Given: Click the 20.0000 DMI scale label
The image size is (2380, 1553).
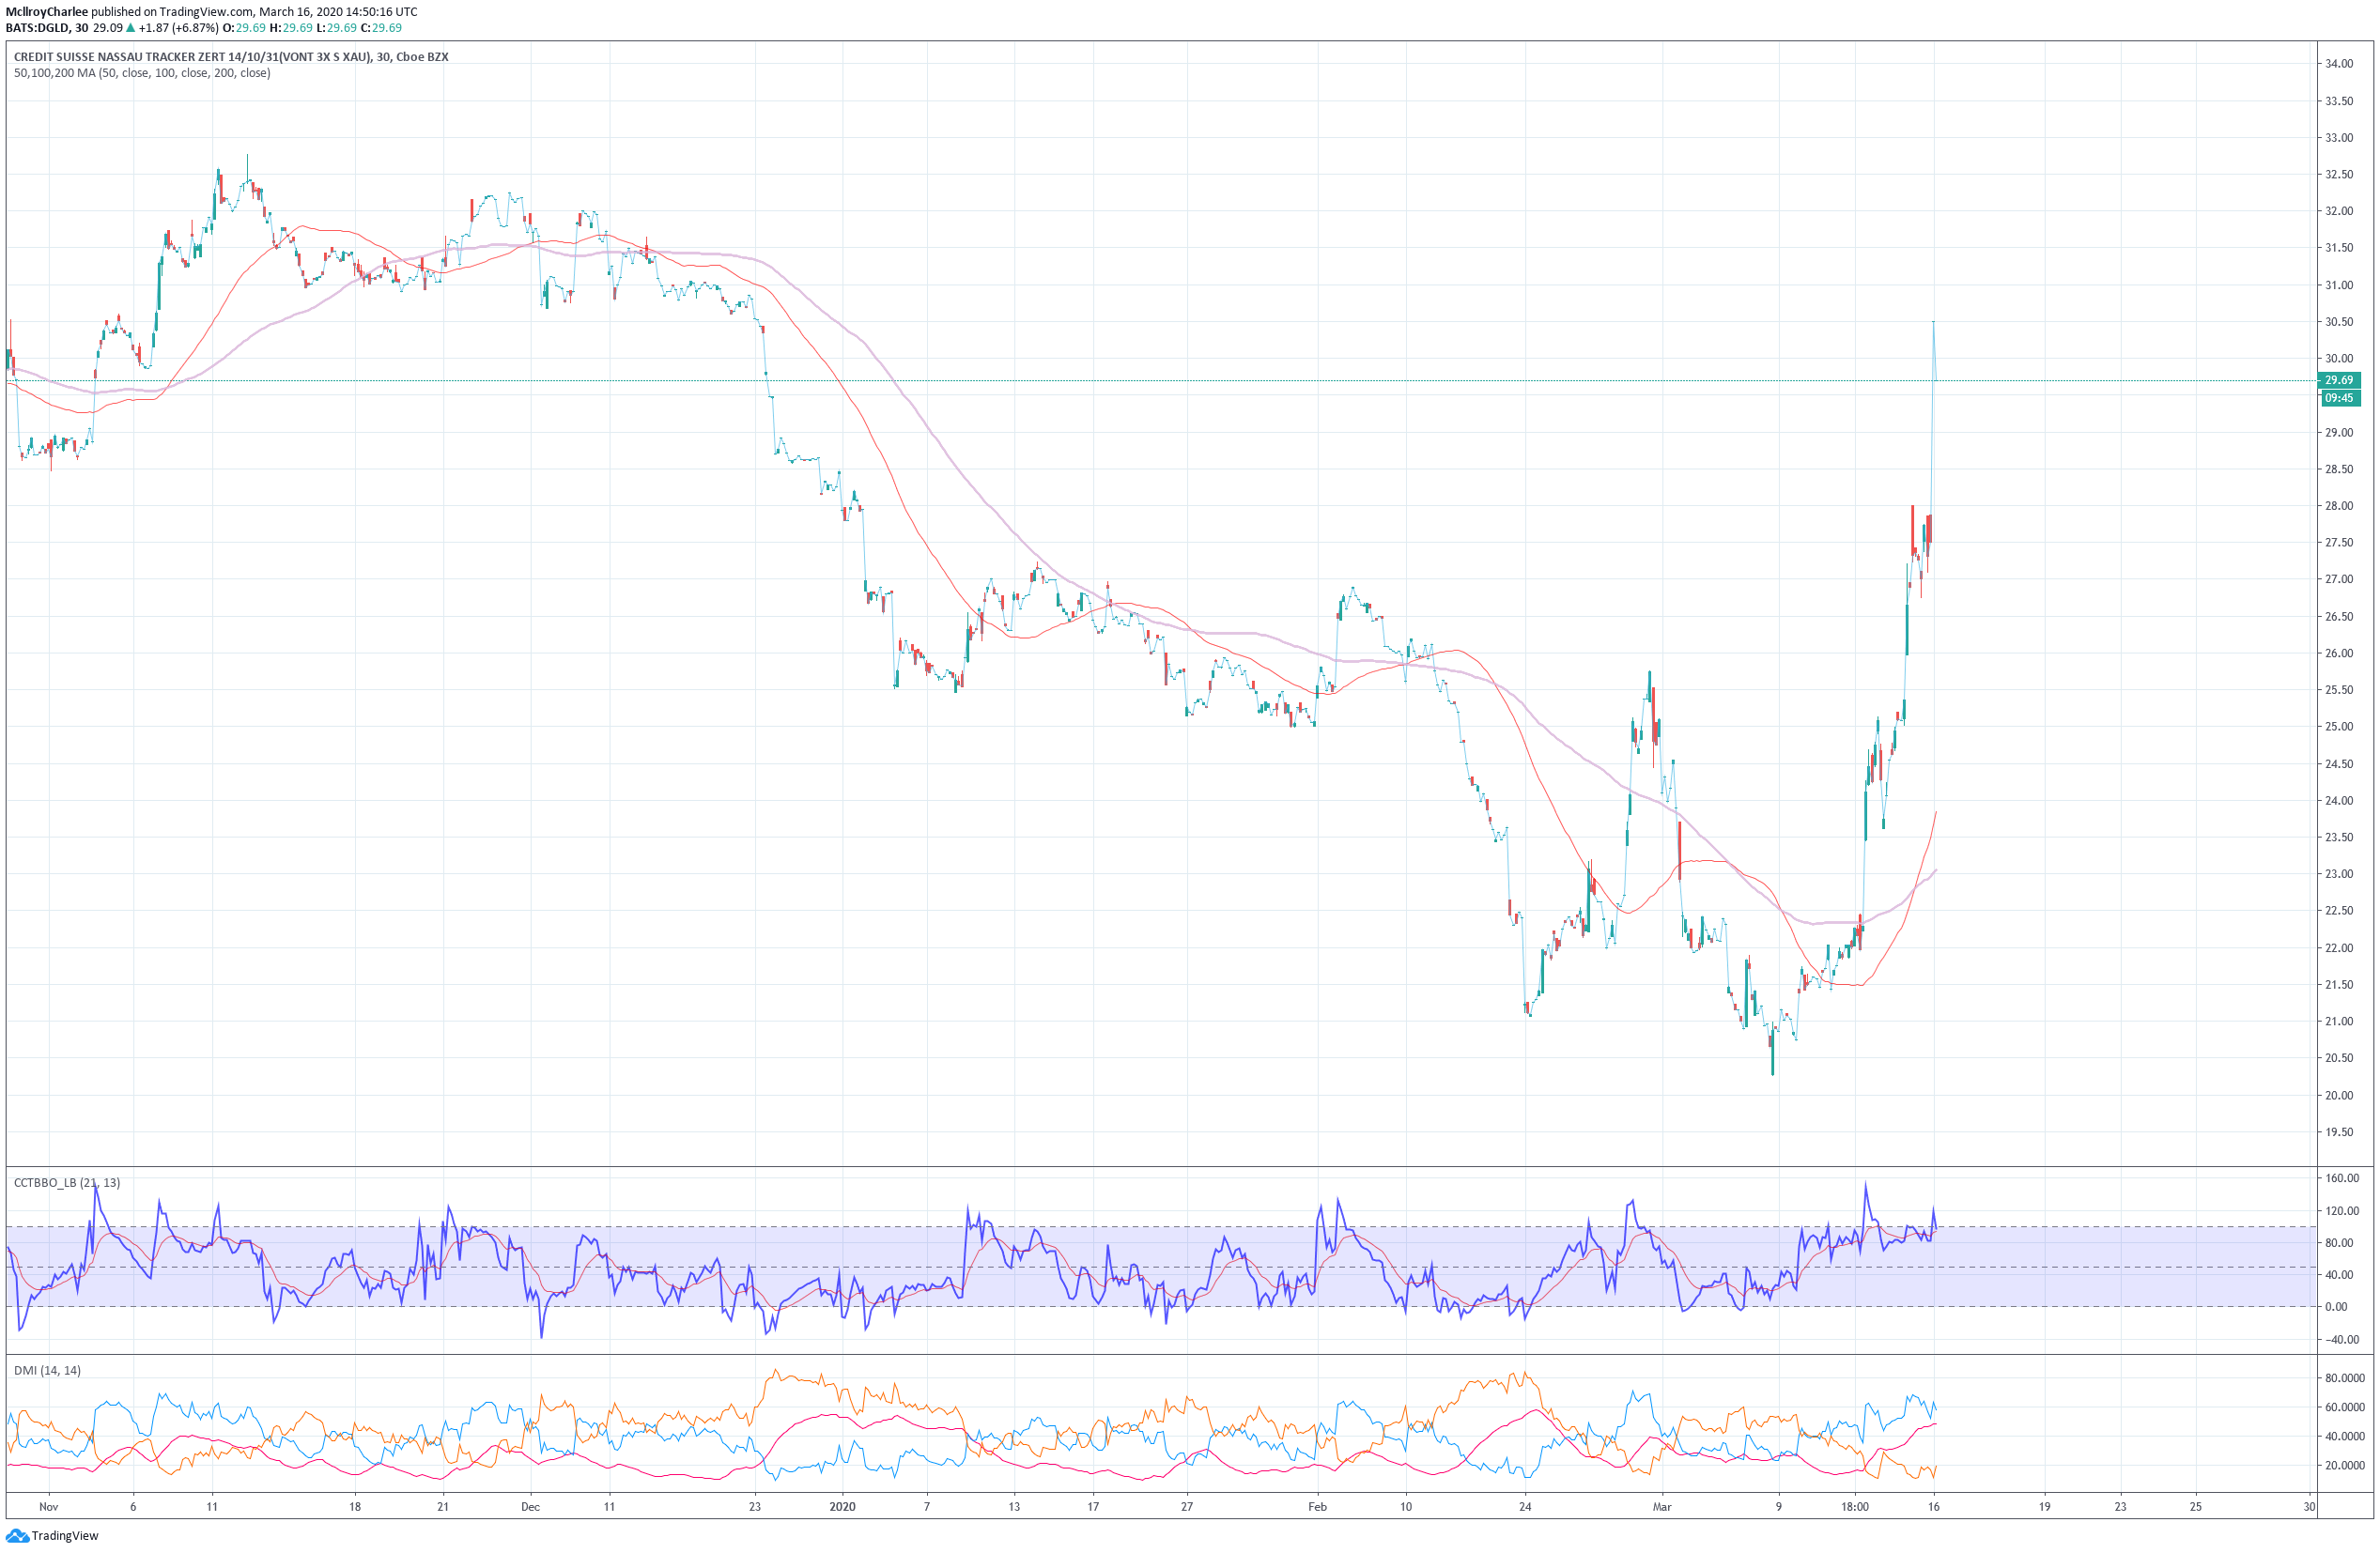Looking at the screenshot, I should 2345,1466.
